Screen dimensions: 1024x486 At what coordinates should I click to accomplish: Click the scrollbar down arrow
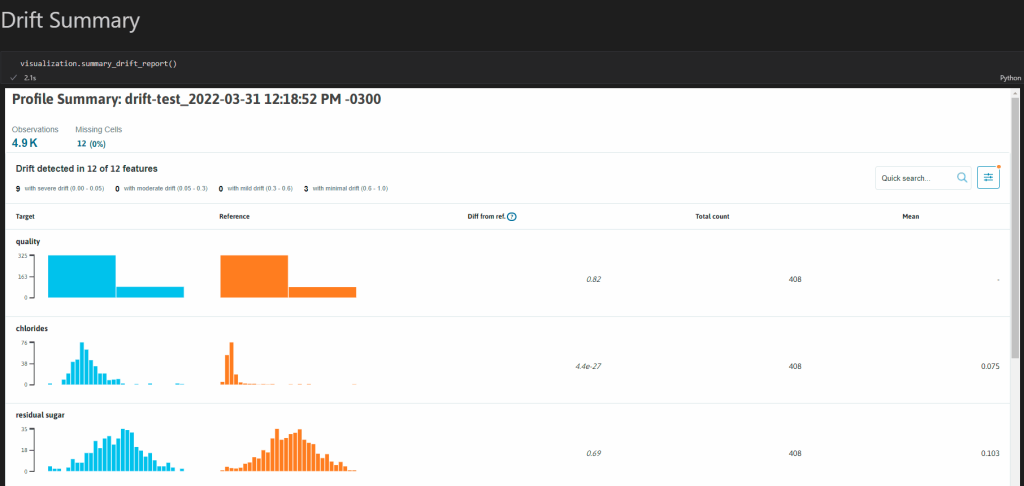tap(1017, 479)
